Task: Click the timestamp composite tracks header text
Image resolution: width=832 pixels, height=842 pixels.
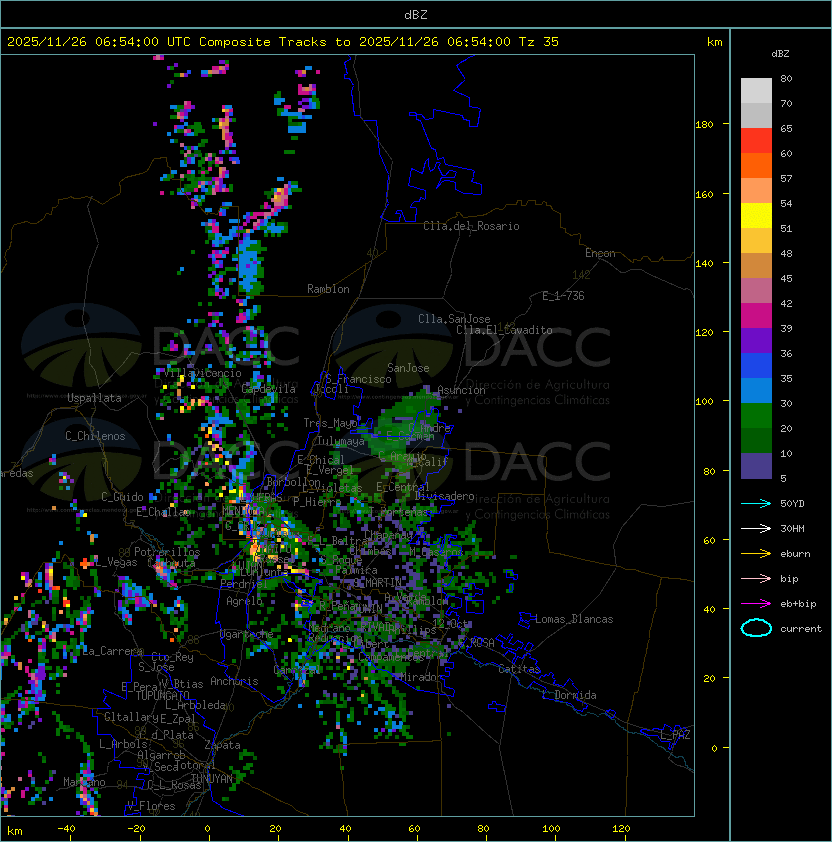Action: [283, 42]
